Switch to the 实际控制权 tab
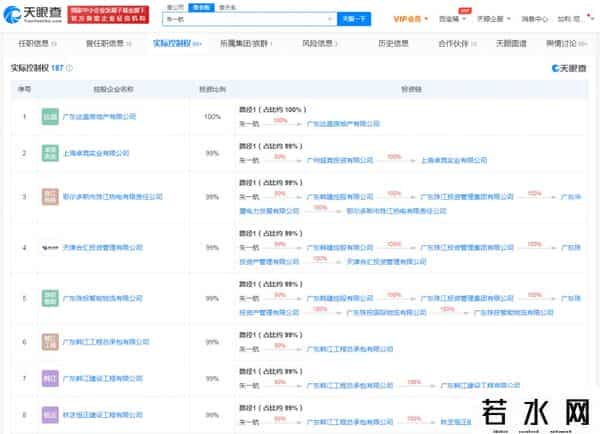The height and width of the screenshot is (434, 600). (177, 44)
